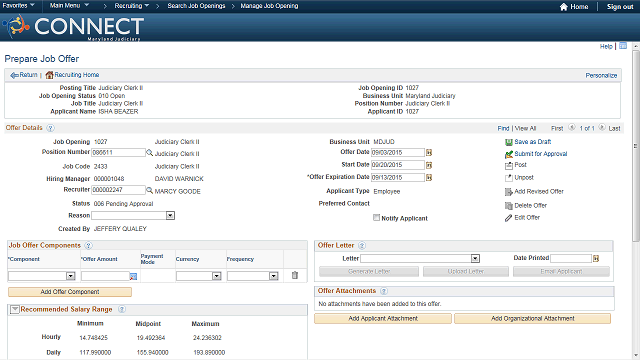Click the 'DAVID WARNICK' hiring manager name
Image resolution: width=640 pixels, height=360 pixels.
point(179,179)
